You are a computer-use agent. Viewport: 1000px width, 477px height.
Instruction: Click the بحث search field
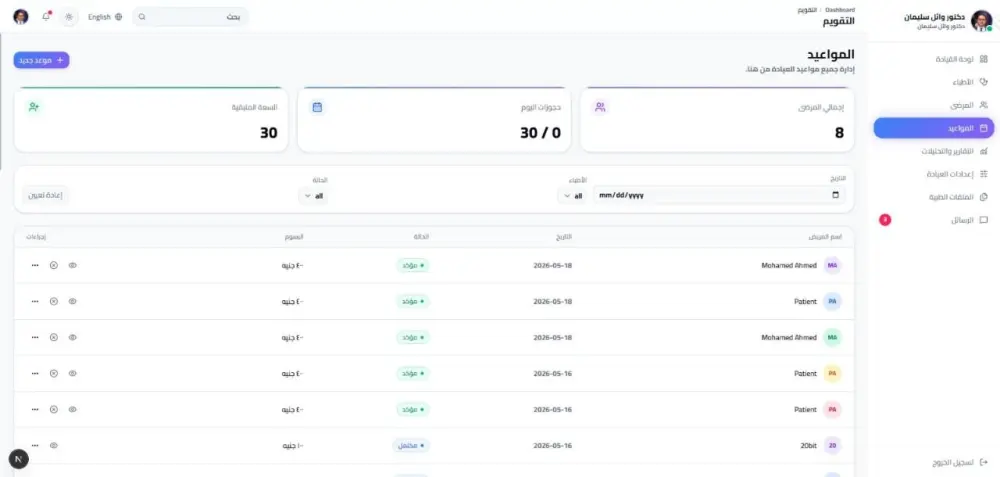(x=190, y=17)
